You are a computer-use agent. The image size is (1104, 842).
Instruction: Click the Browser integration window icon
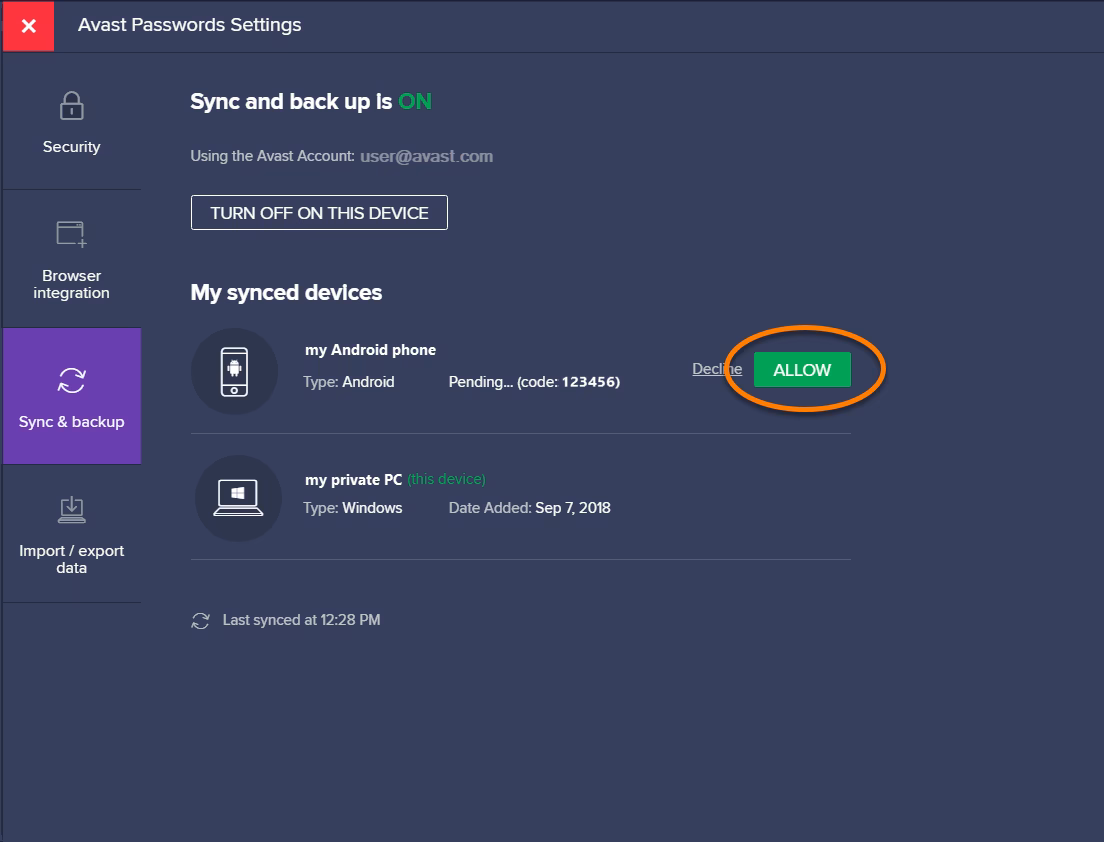71,234
